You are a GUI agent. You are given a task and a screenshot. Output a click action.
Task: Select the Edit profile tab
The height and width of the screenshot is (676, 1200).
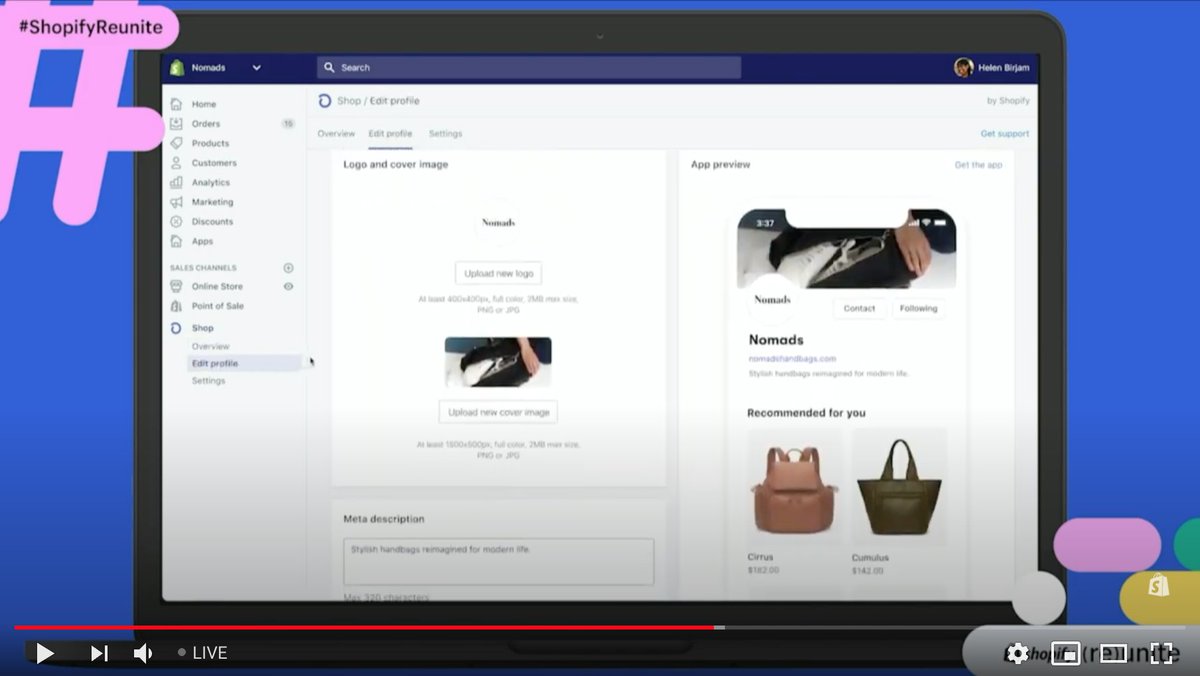point(390,134)
